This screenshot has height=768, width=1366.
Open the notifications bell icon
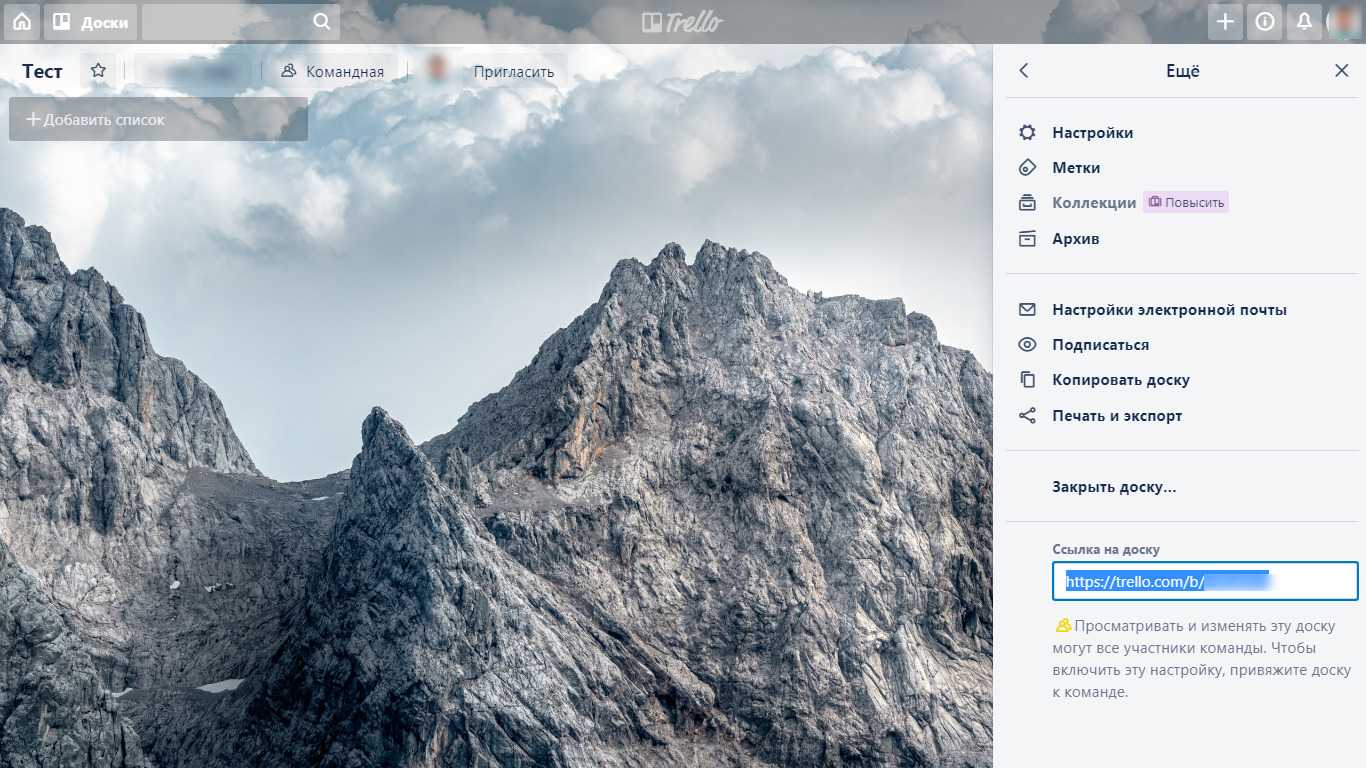[1304, 22]
